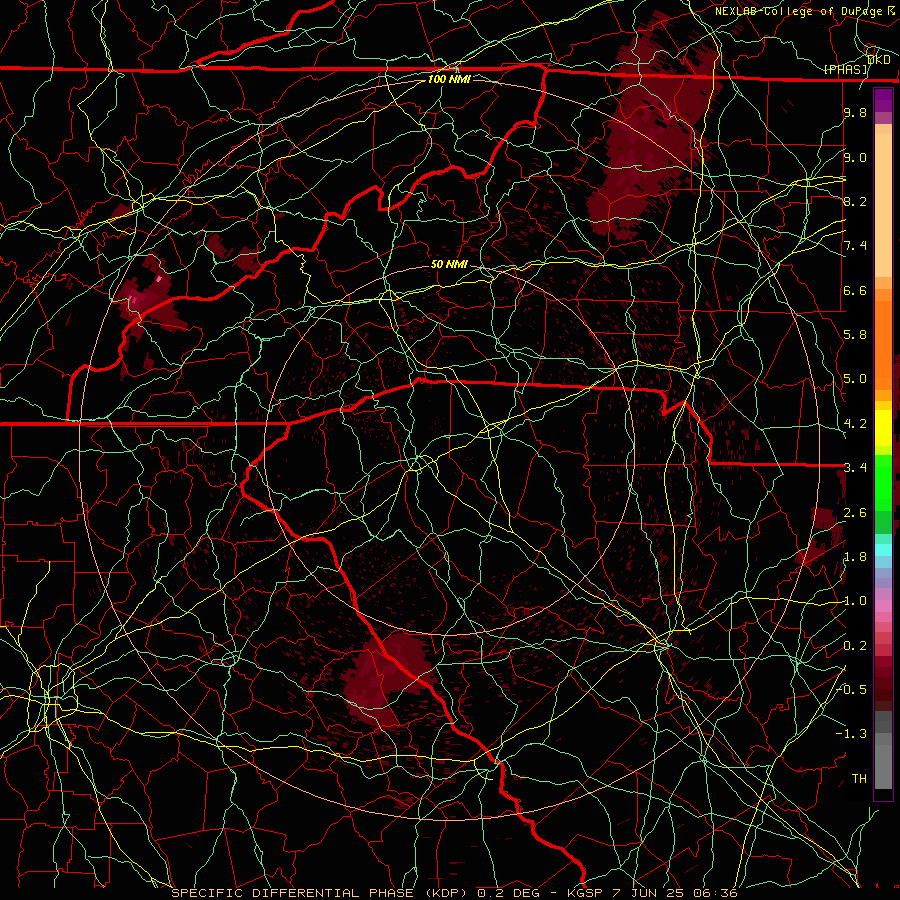900x900 pixels.
Task: Pick the pink segment of the color scale
Action: pyautogui.click(x=883, y=606)
